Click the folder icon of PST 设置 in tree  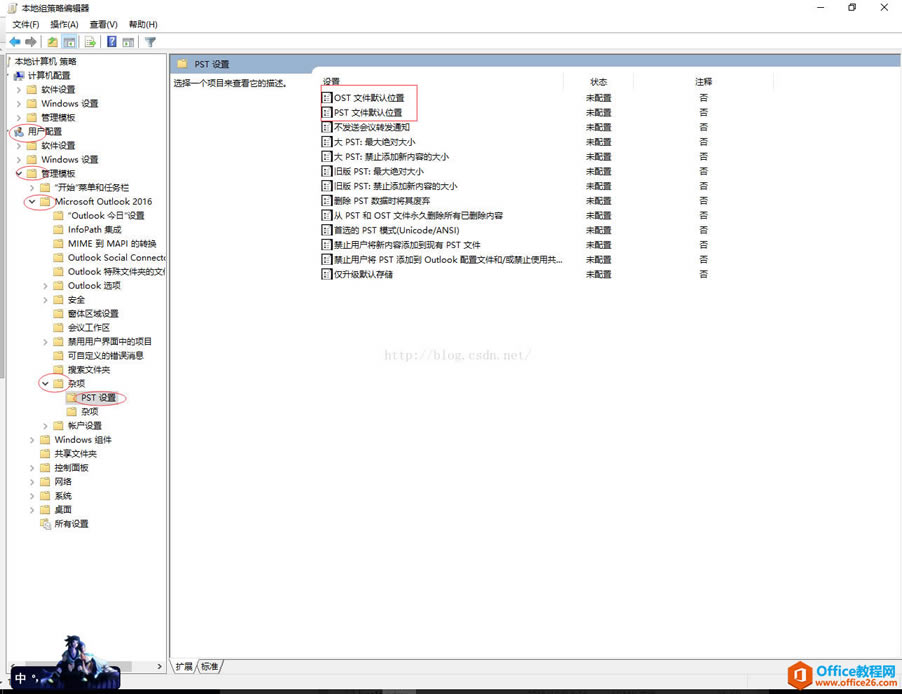[71, 398]
